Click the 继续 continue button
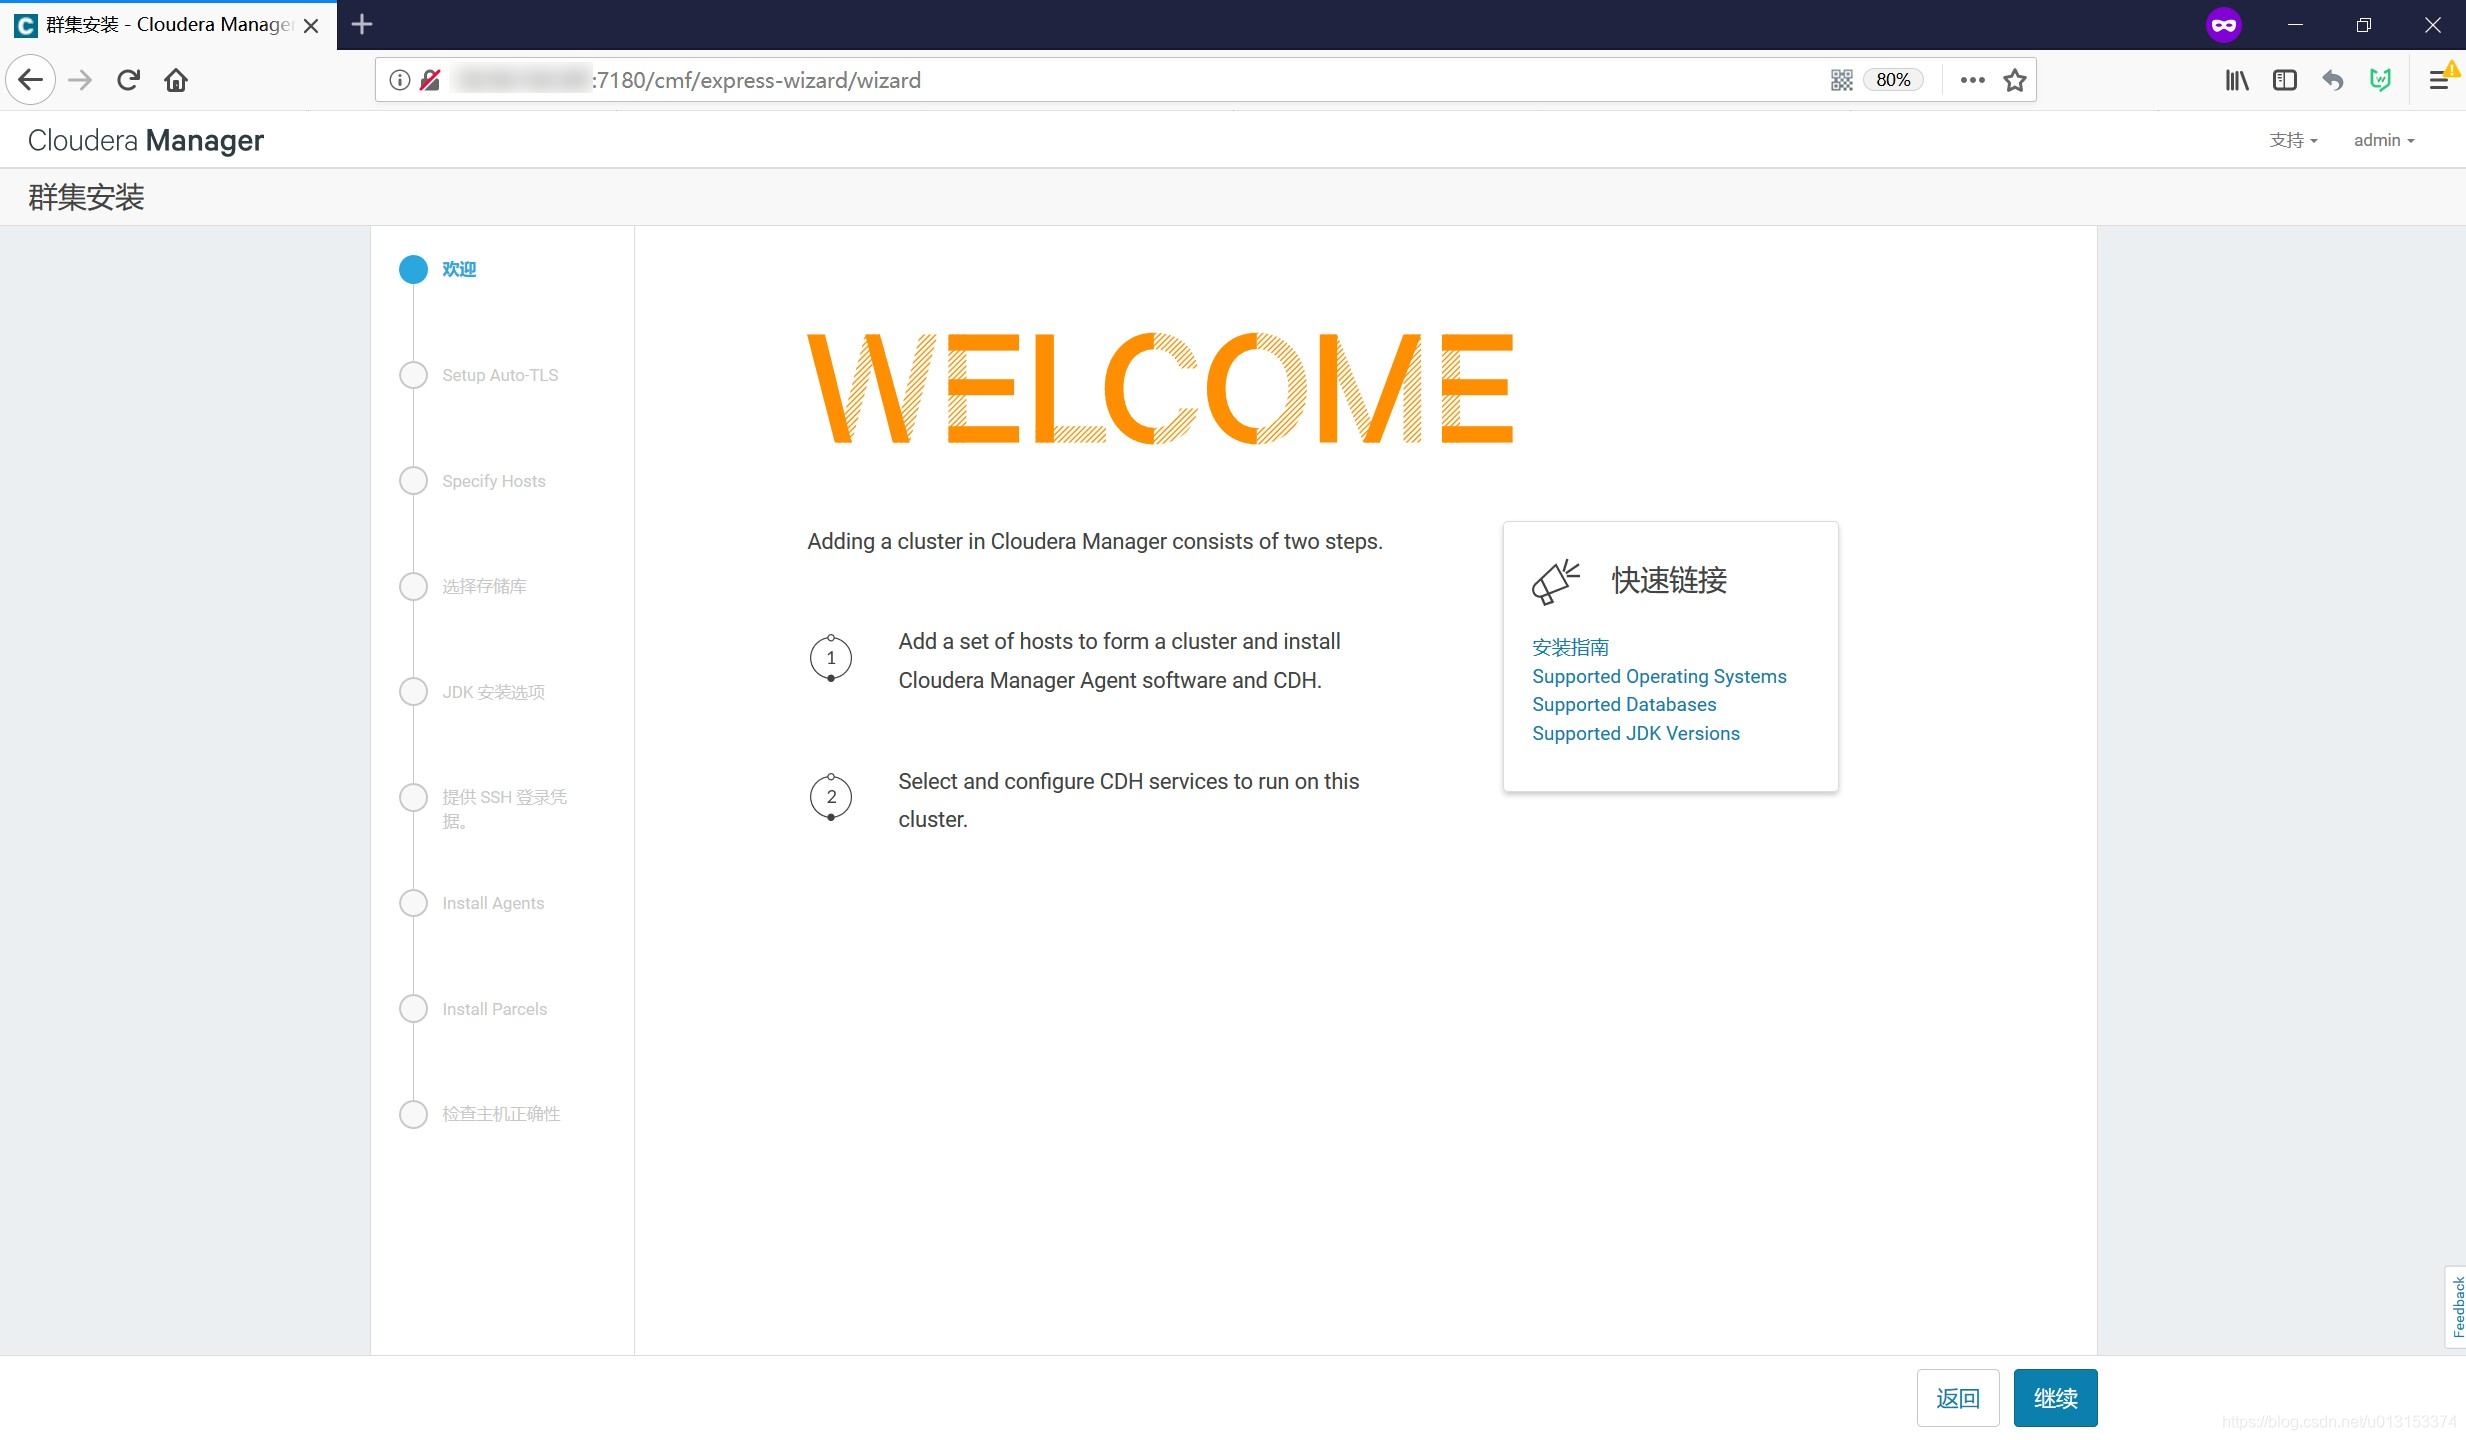Viewport: 2466px width, 1440px height. [x=2054, y=1398]
